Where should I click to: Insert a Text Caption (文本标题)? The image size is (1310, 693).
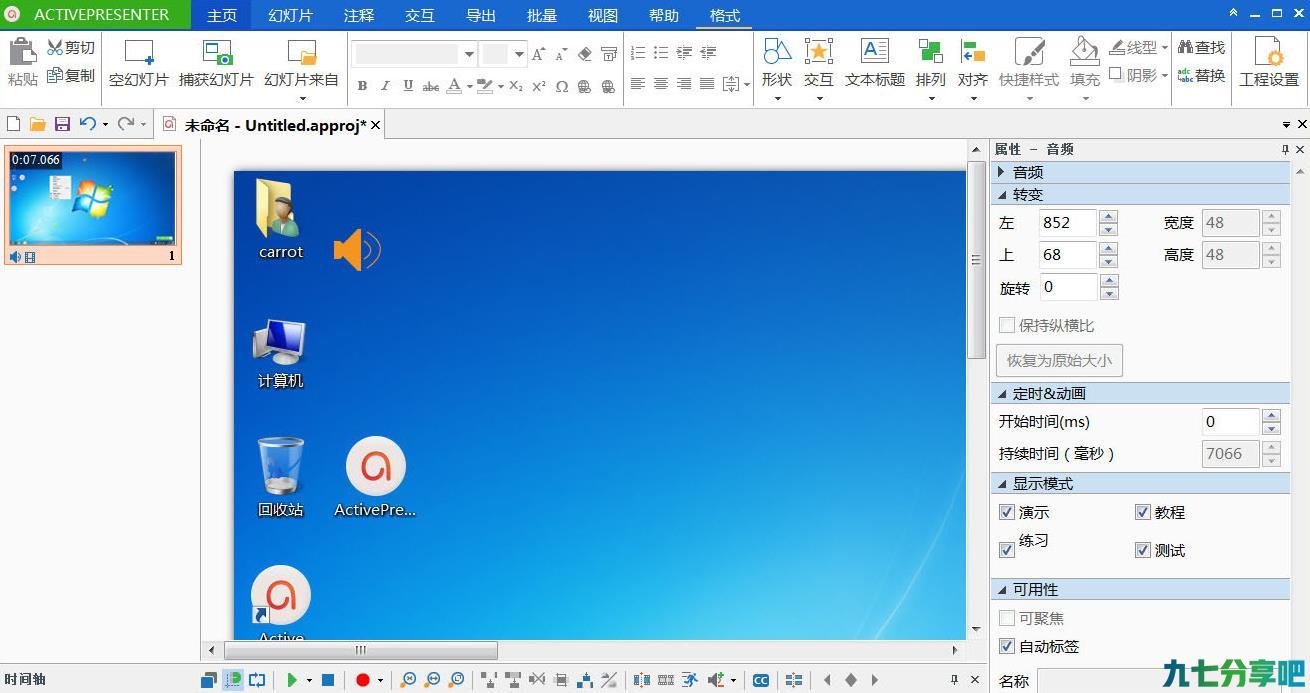(875, 64)
